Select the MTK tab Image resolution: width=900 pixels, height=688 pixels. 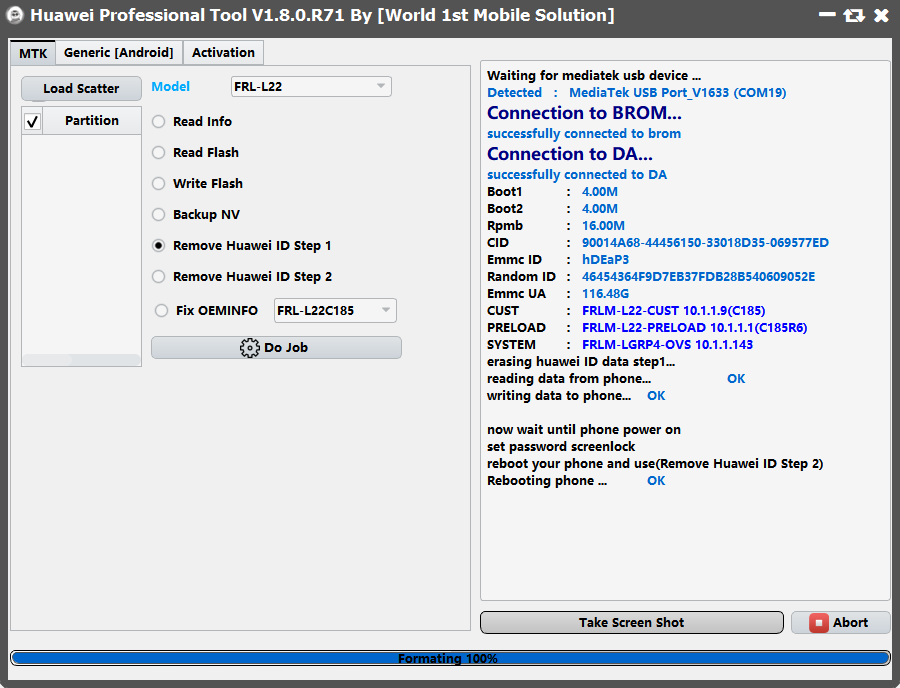click(x=32, y=52)
